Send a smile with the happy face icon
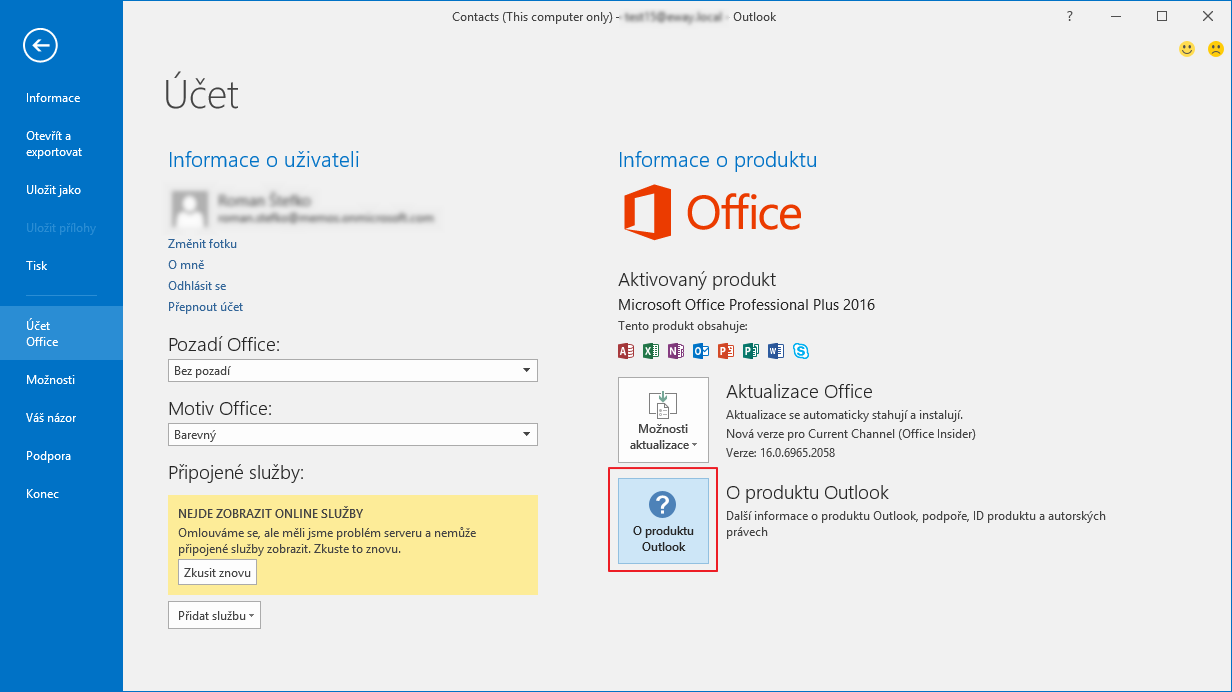 [1187, 48]
